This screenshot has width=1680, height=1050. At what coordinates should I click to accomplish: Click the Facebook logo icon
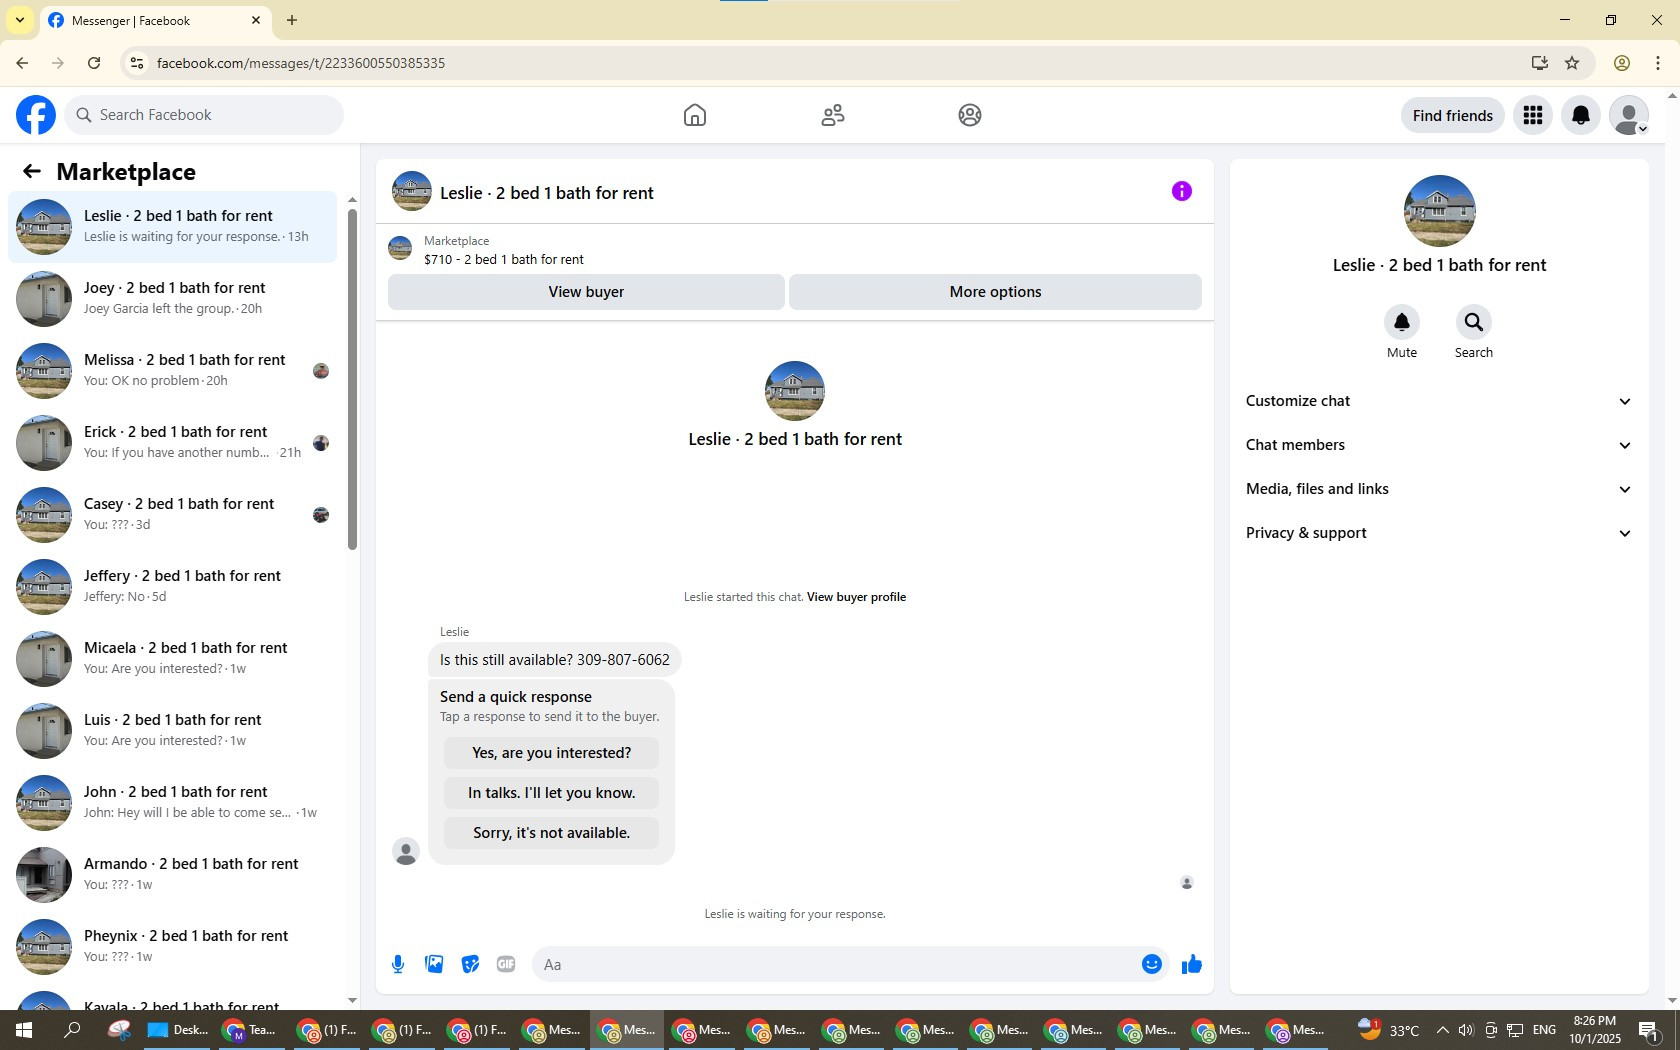[36, 115]
